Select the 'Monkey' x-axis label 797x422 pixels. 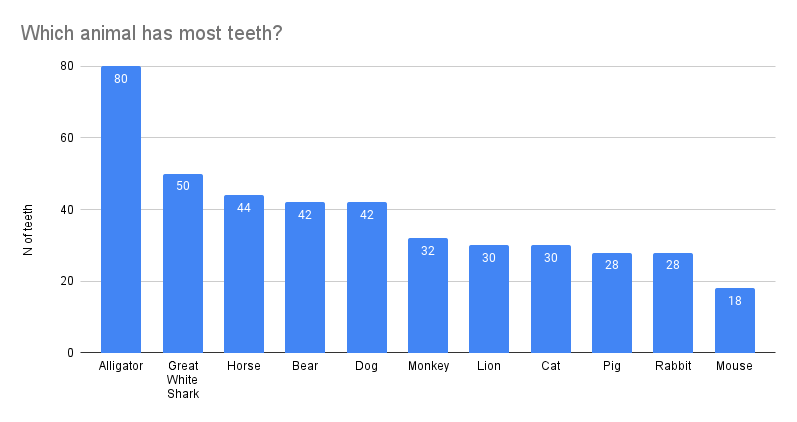[x=428, y=366]
